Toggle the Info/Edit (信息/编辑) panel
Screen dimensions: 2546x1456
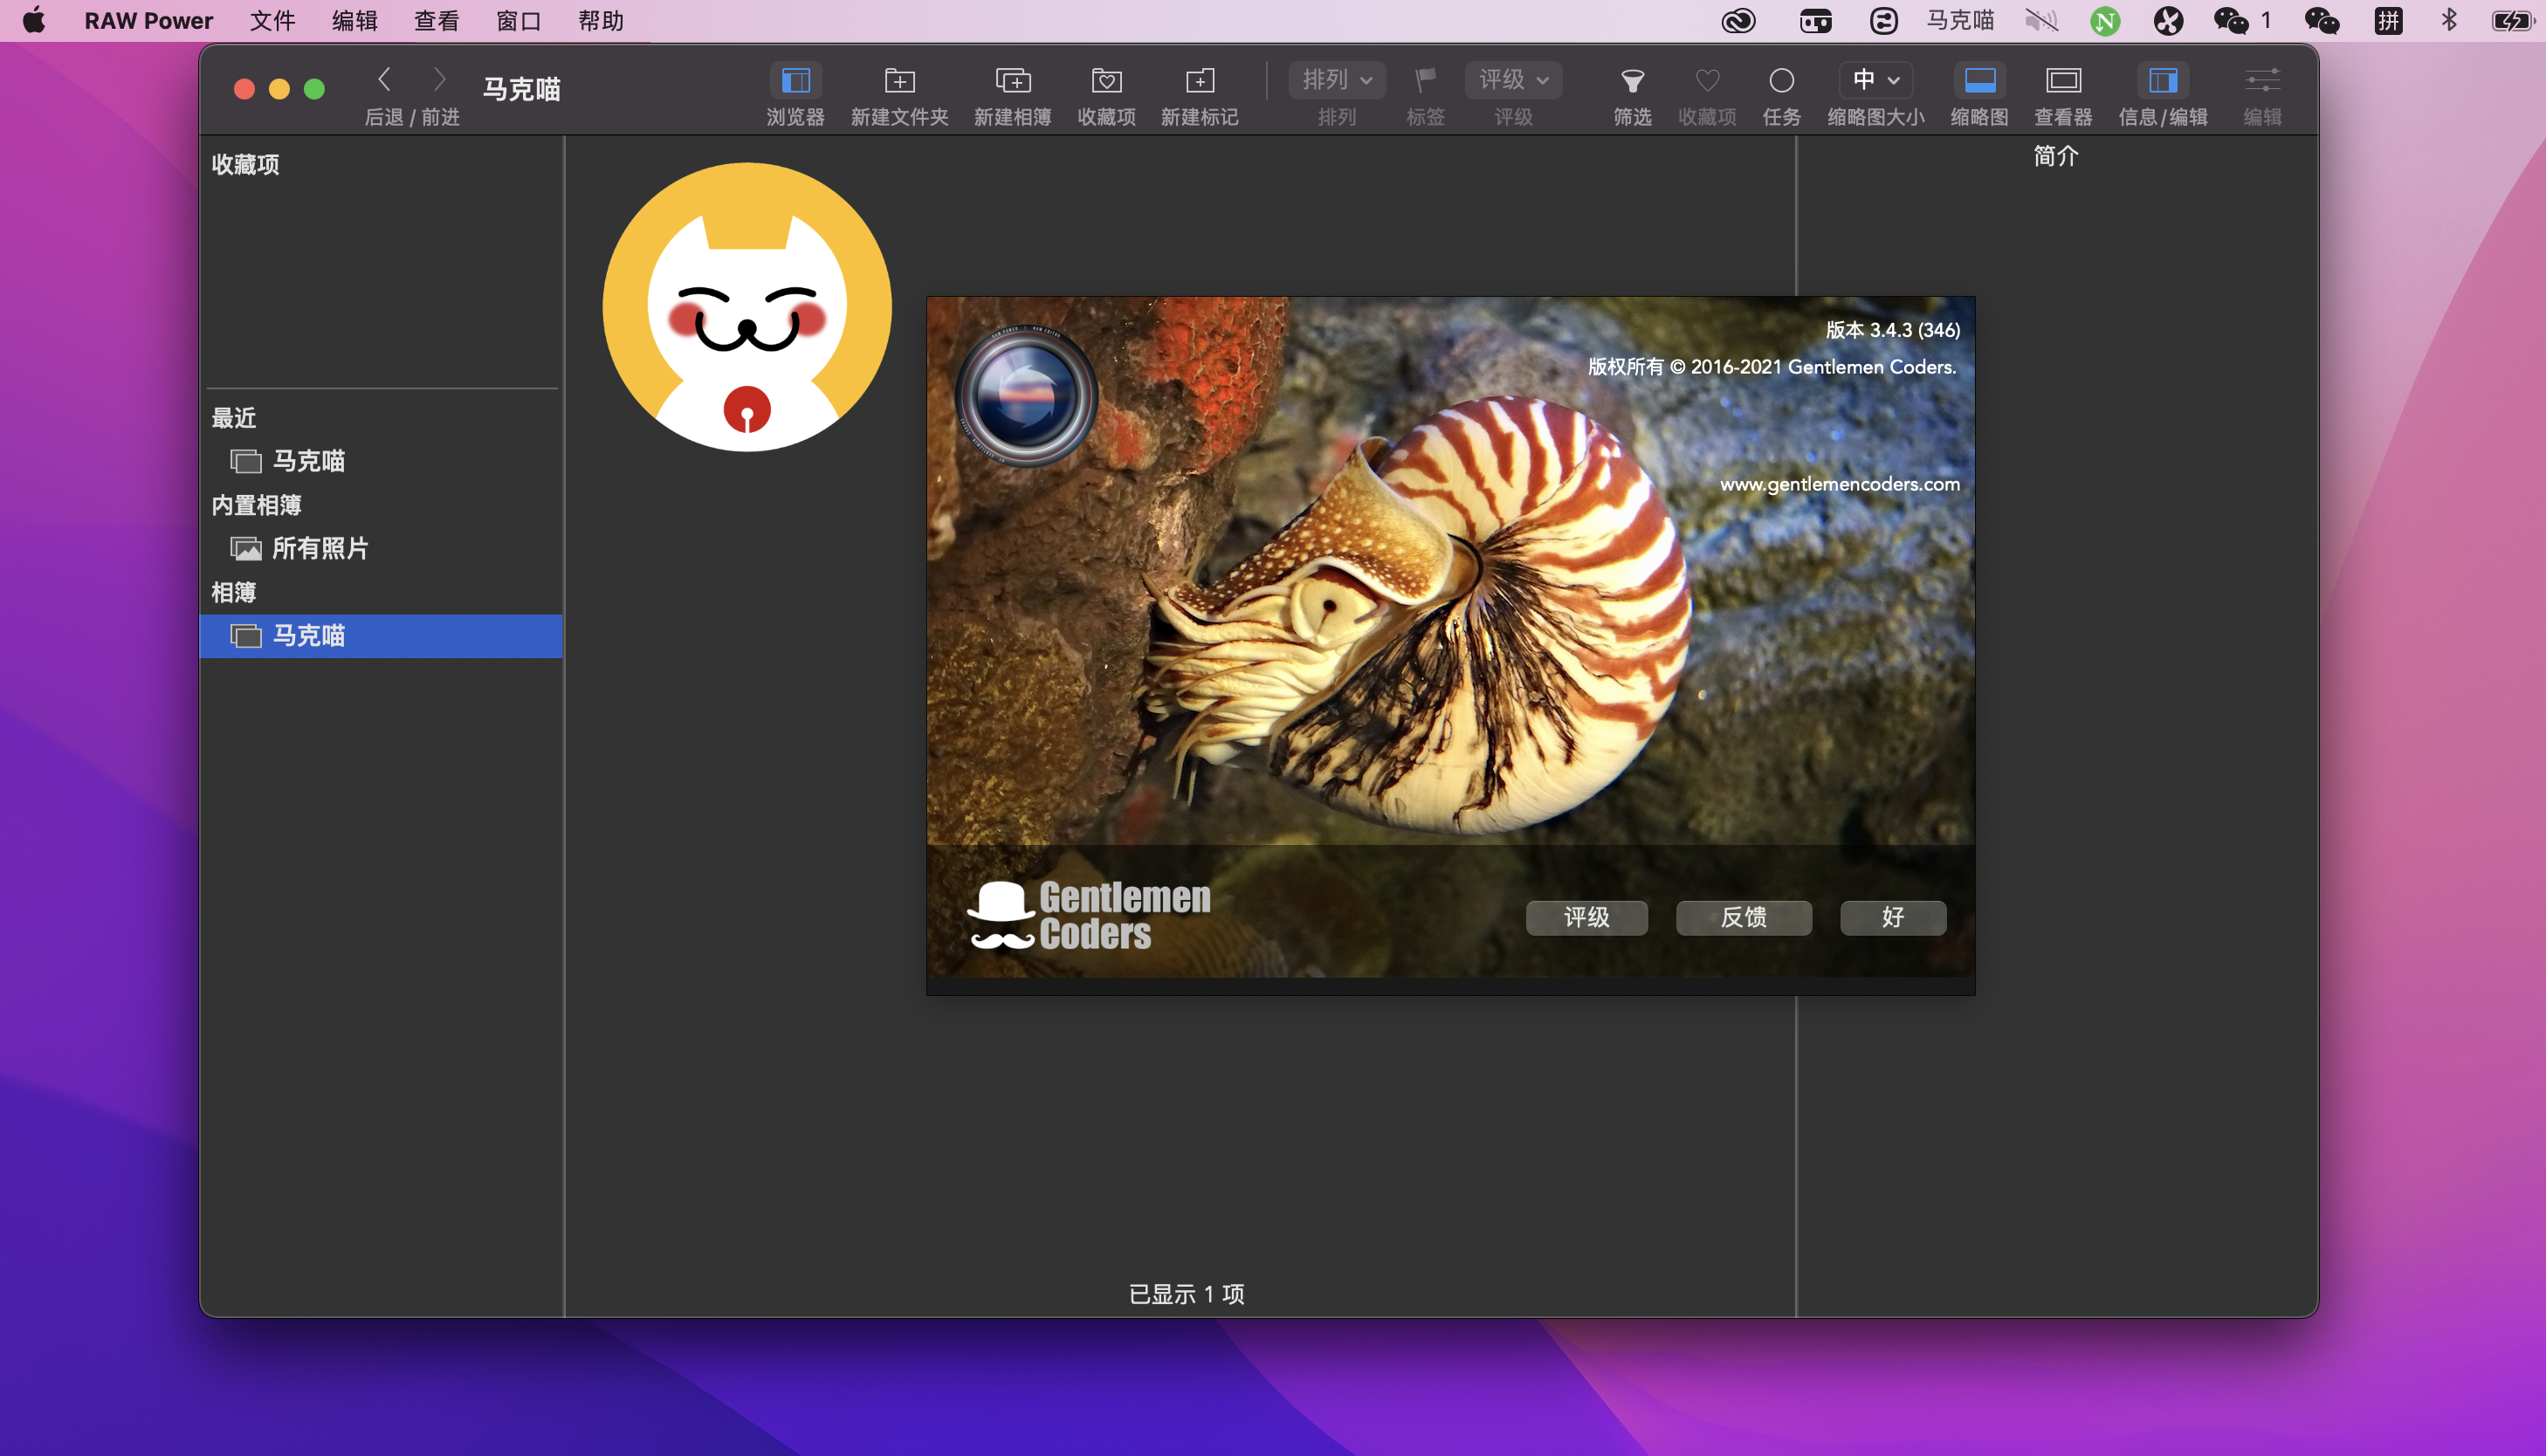[2162, 80]
